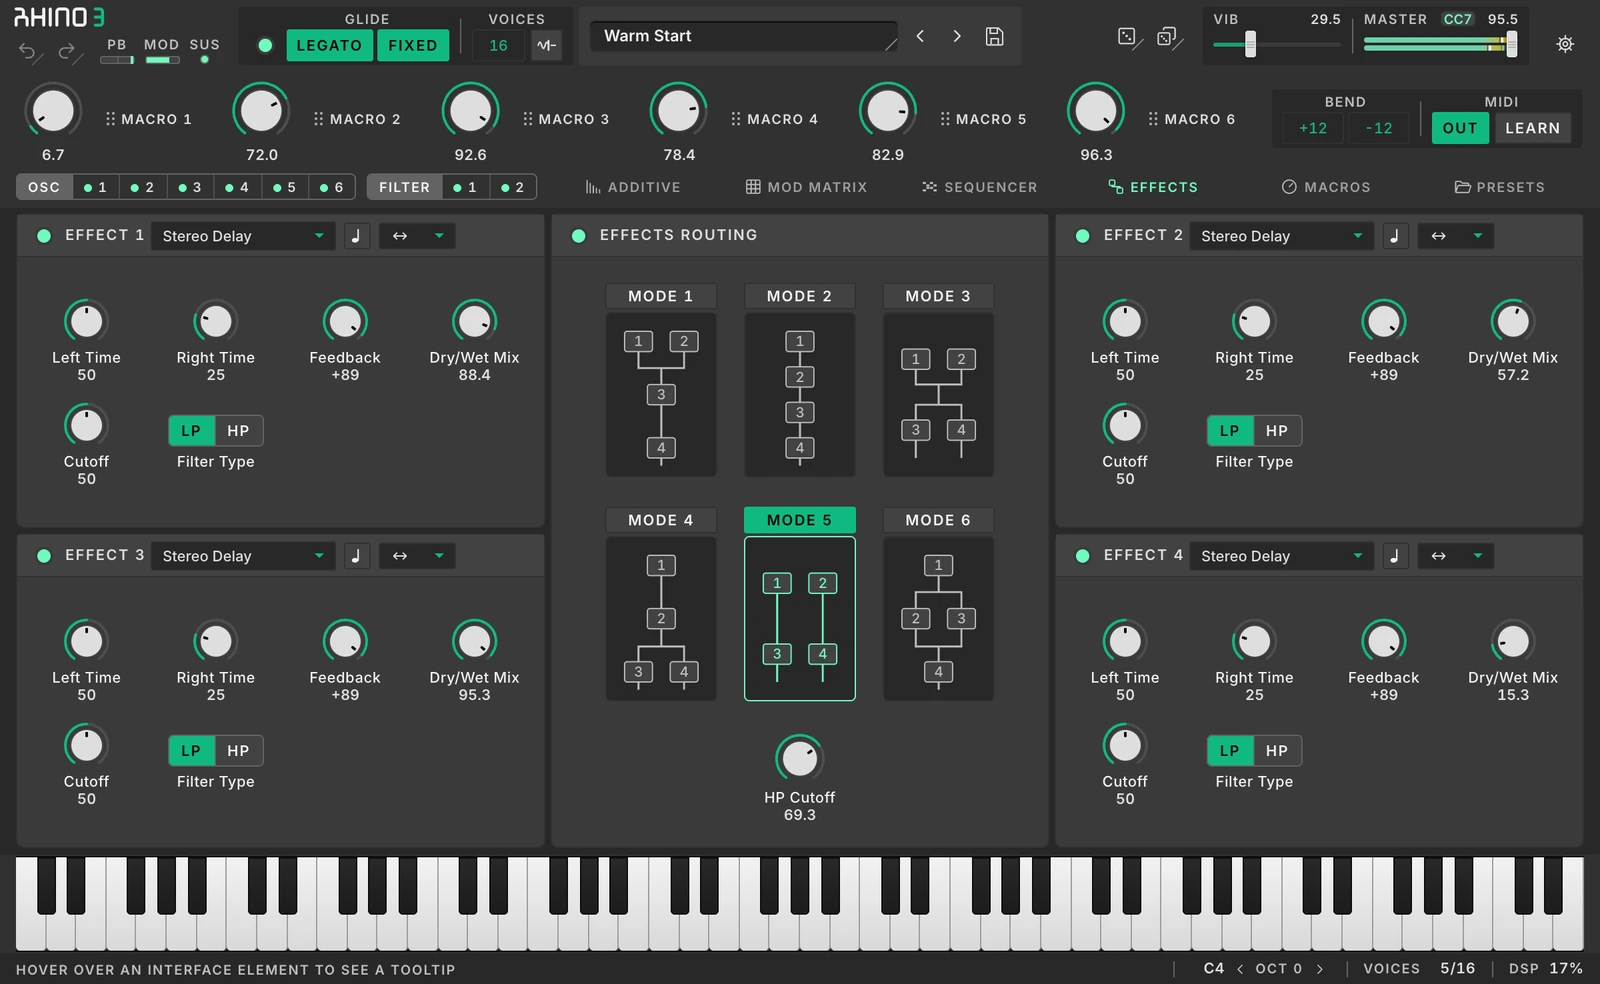Image resolution: width=1600 pixels, height=984 pixels.
Task: Set Effect 4 filter type to LP
Action: [1230, 751]
